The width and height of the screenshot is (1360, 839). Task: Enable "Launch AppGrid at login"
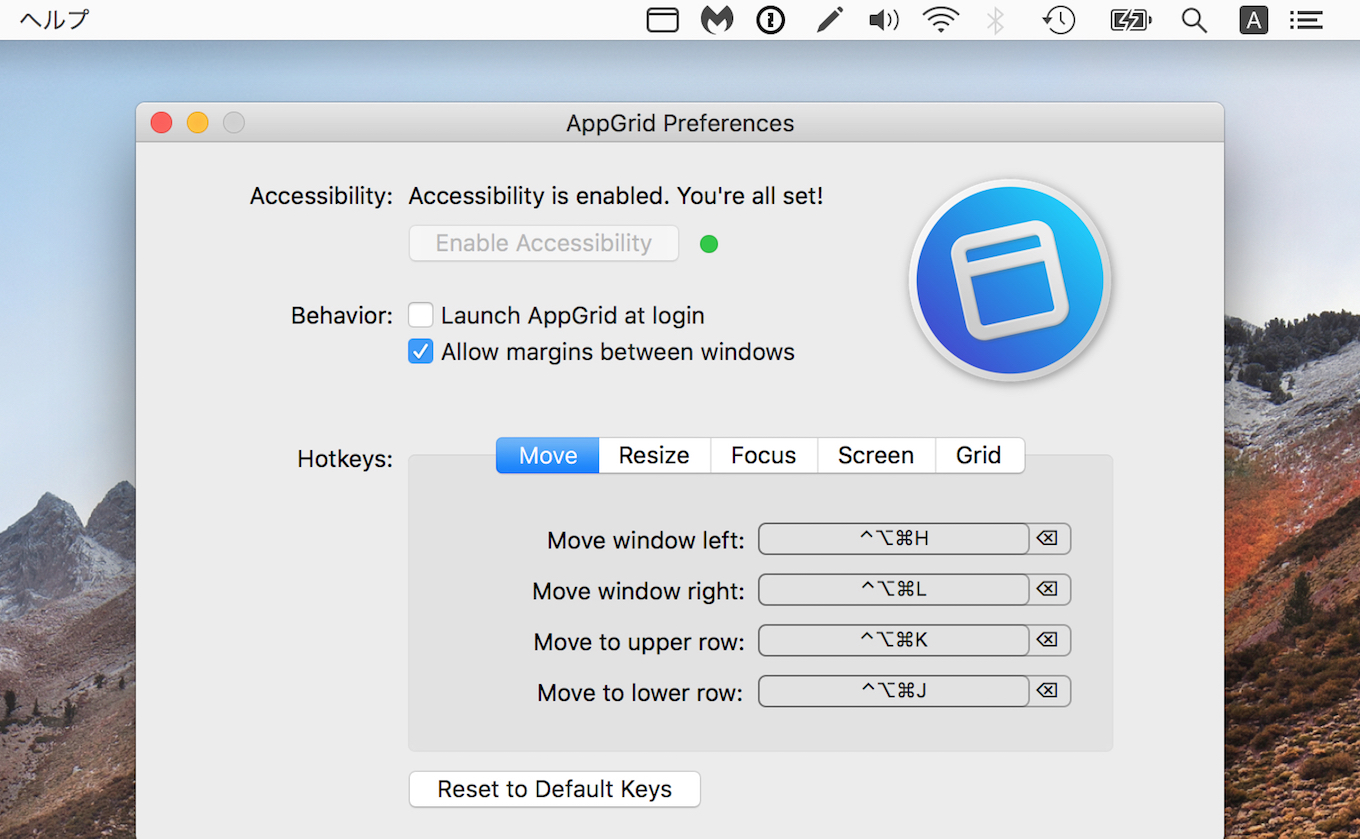(420, 314)
